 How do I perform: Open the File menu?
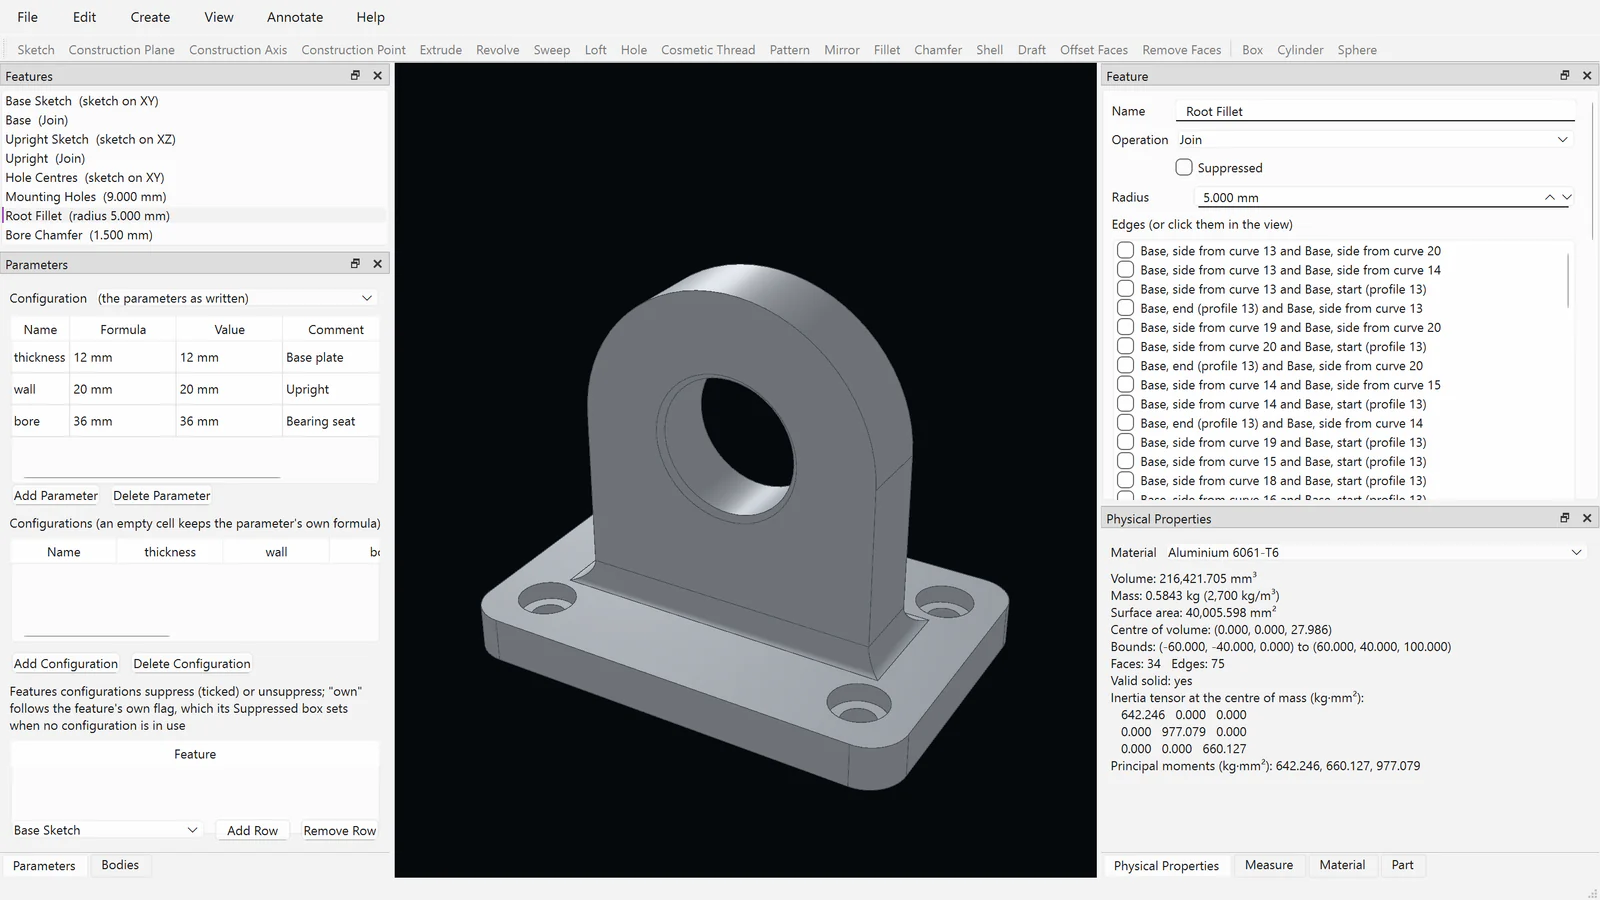click(x=28, y=17)
